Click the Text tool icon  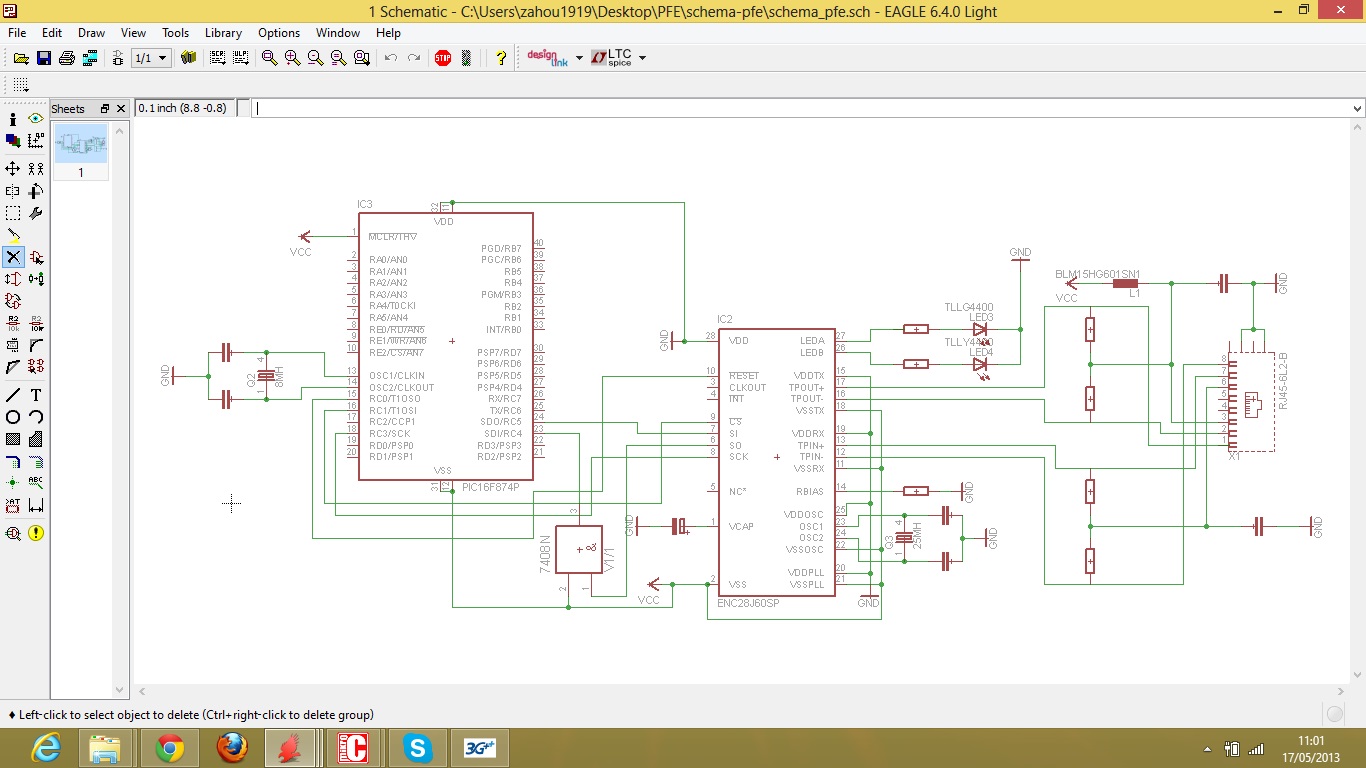tap(36, 395)
